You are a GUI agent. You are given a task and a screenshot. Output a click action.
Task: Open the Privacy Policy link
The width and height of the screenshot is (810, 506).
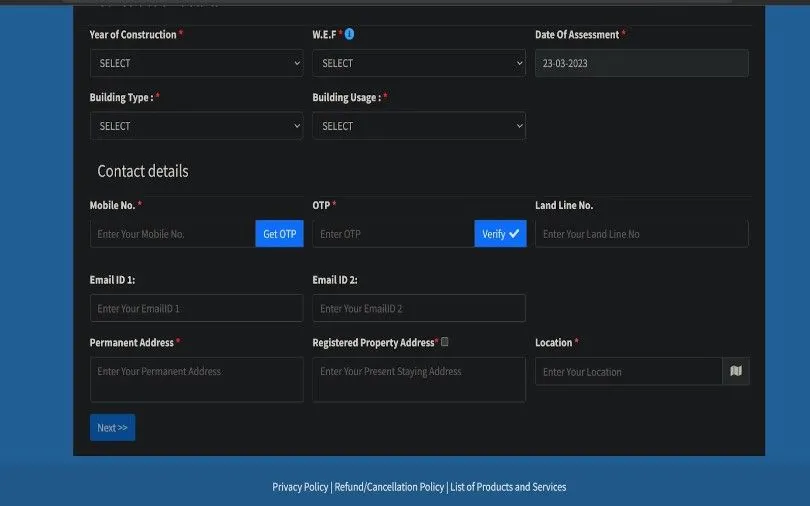point(300,487)
